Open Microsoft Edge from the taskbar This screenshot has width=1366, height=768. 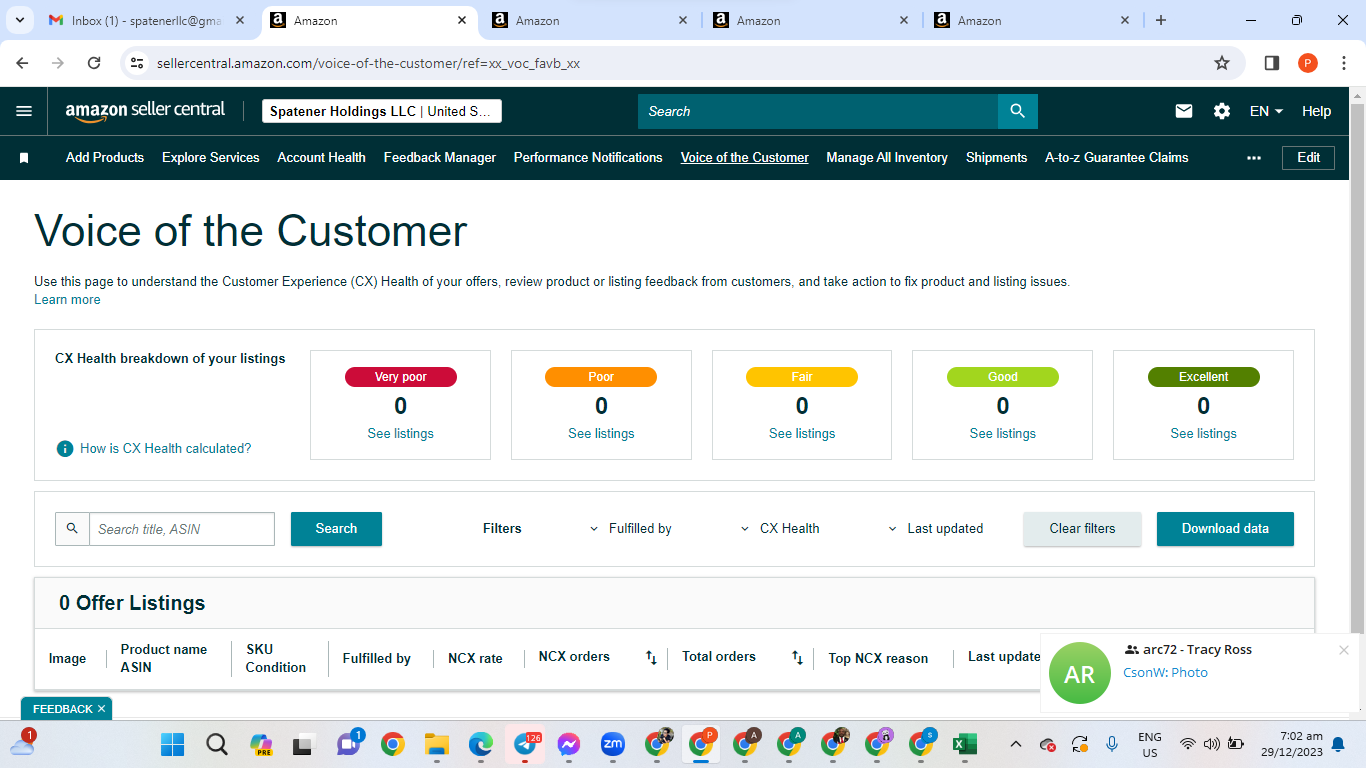pos(481,744)
